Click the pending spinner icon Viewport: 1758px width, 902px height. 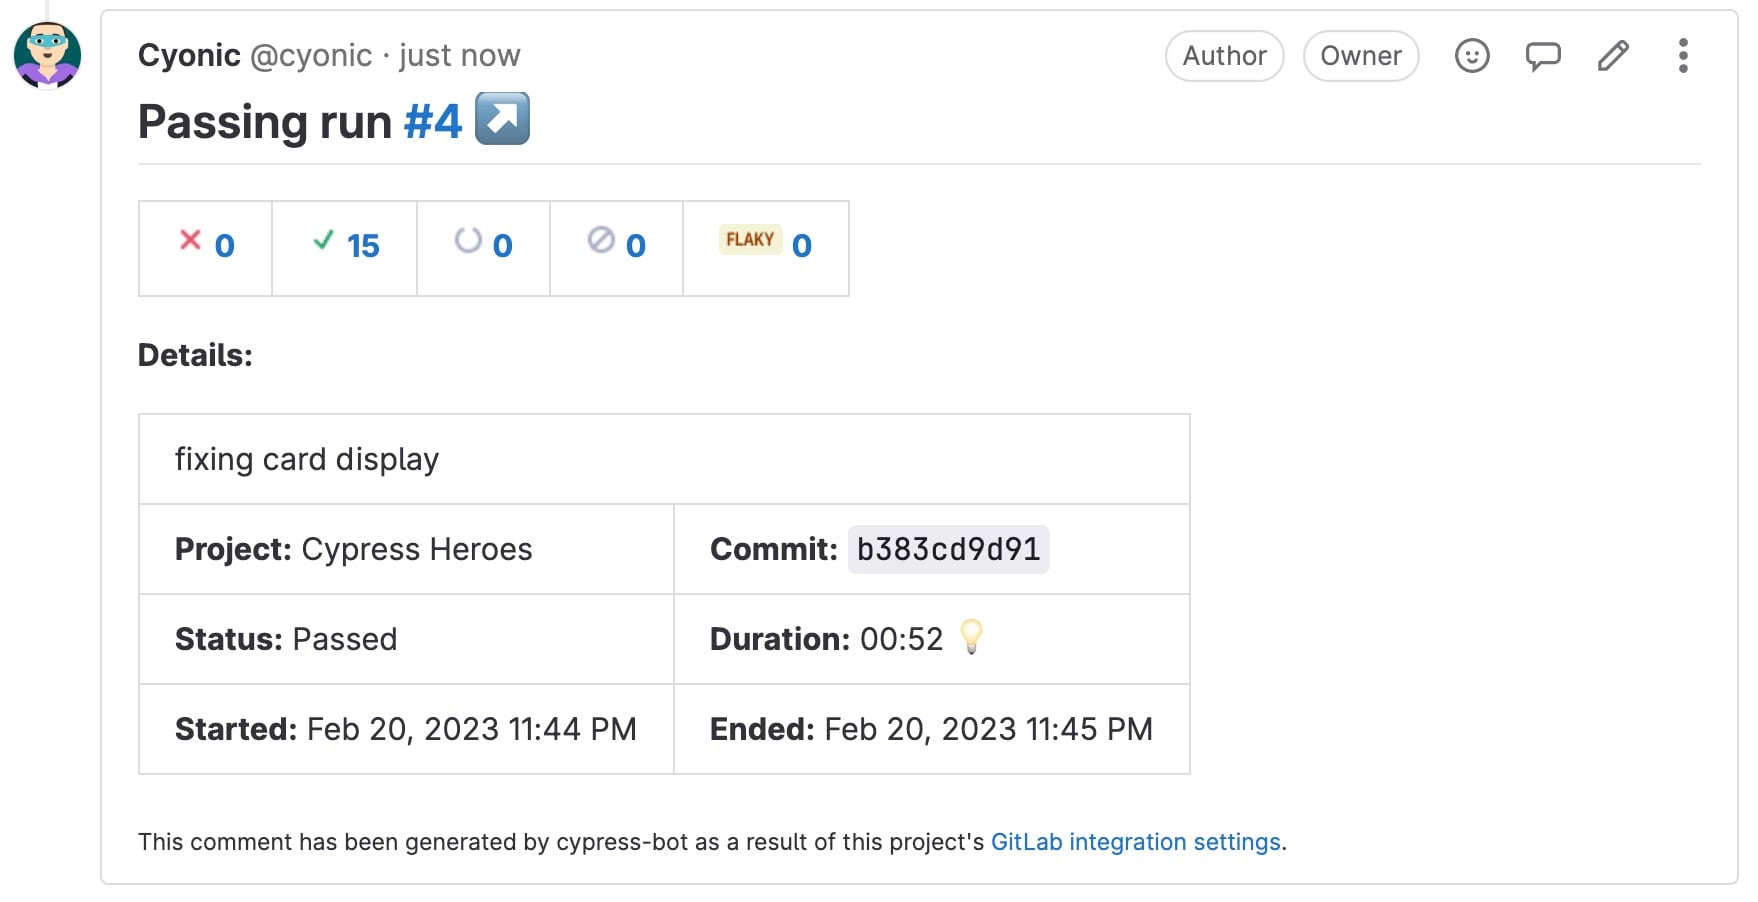click(x=468, y=240)
